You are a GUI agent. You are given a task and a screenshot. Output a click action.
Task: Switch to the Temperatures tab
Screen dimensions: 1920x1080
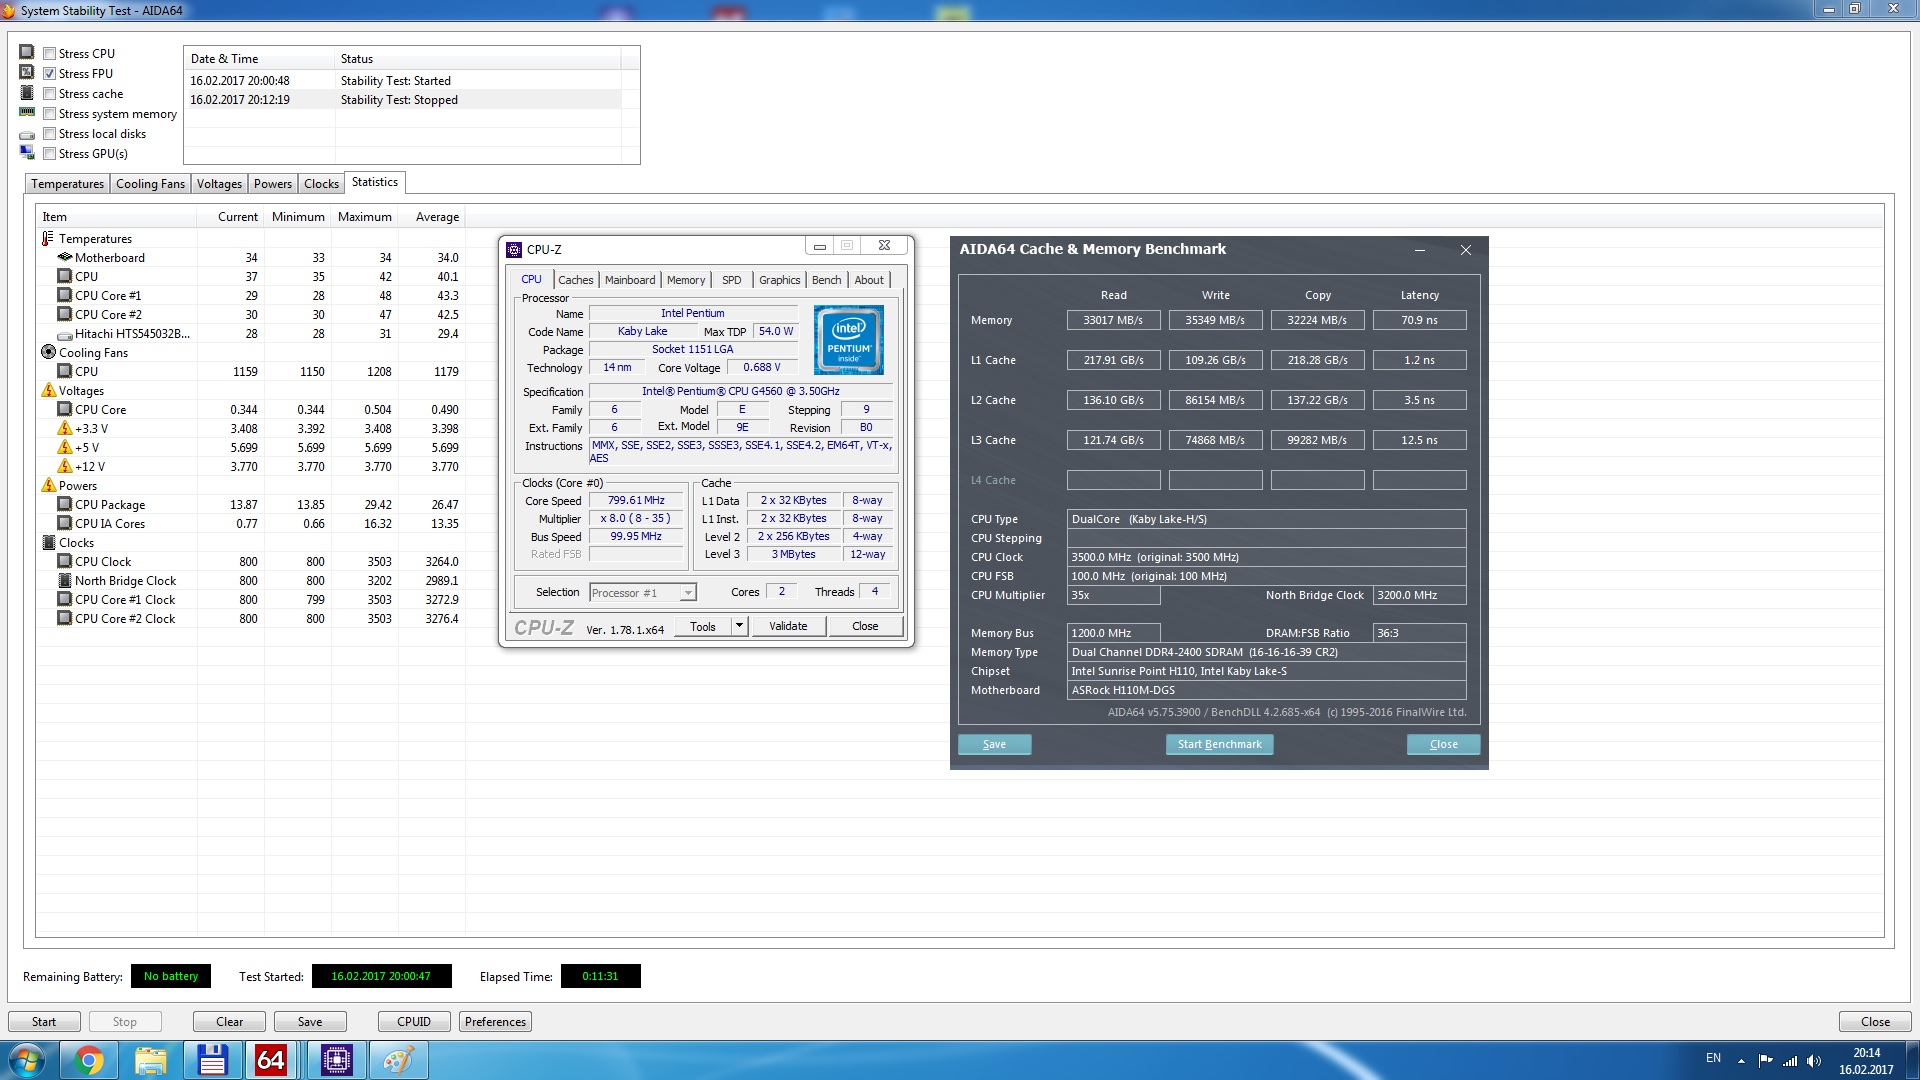pos(67,184)
